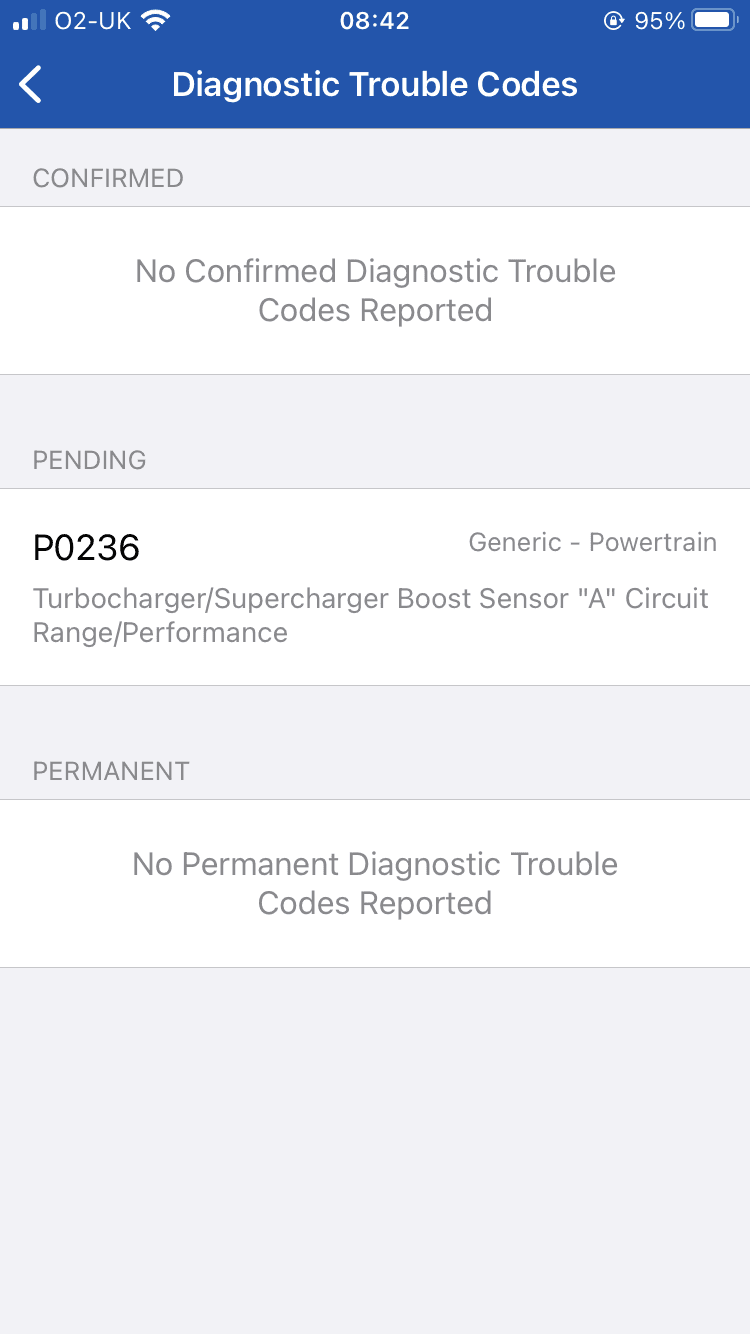Tap the 95% battery percentage
Viewport: 750px width, 1334px height.
pos(660,21)
